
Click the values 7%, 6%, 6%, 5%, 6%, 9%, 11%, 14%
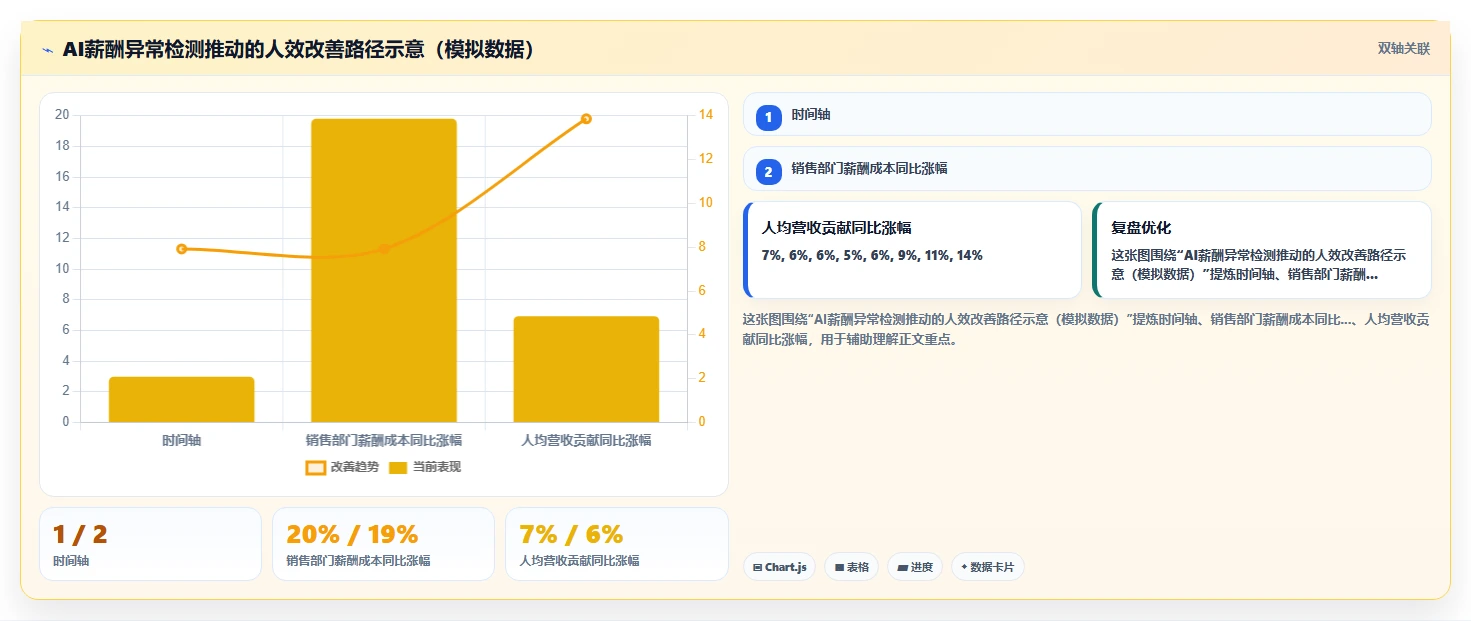coord(872,255)
